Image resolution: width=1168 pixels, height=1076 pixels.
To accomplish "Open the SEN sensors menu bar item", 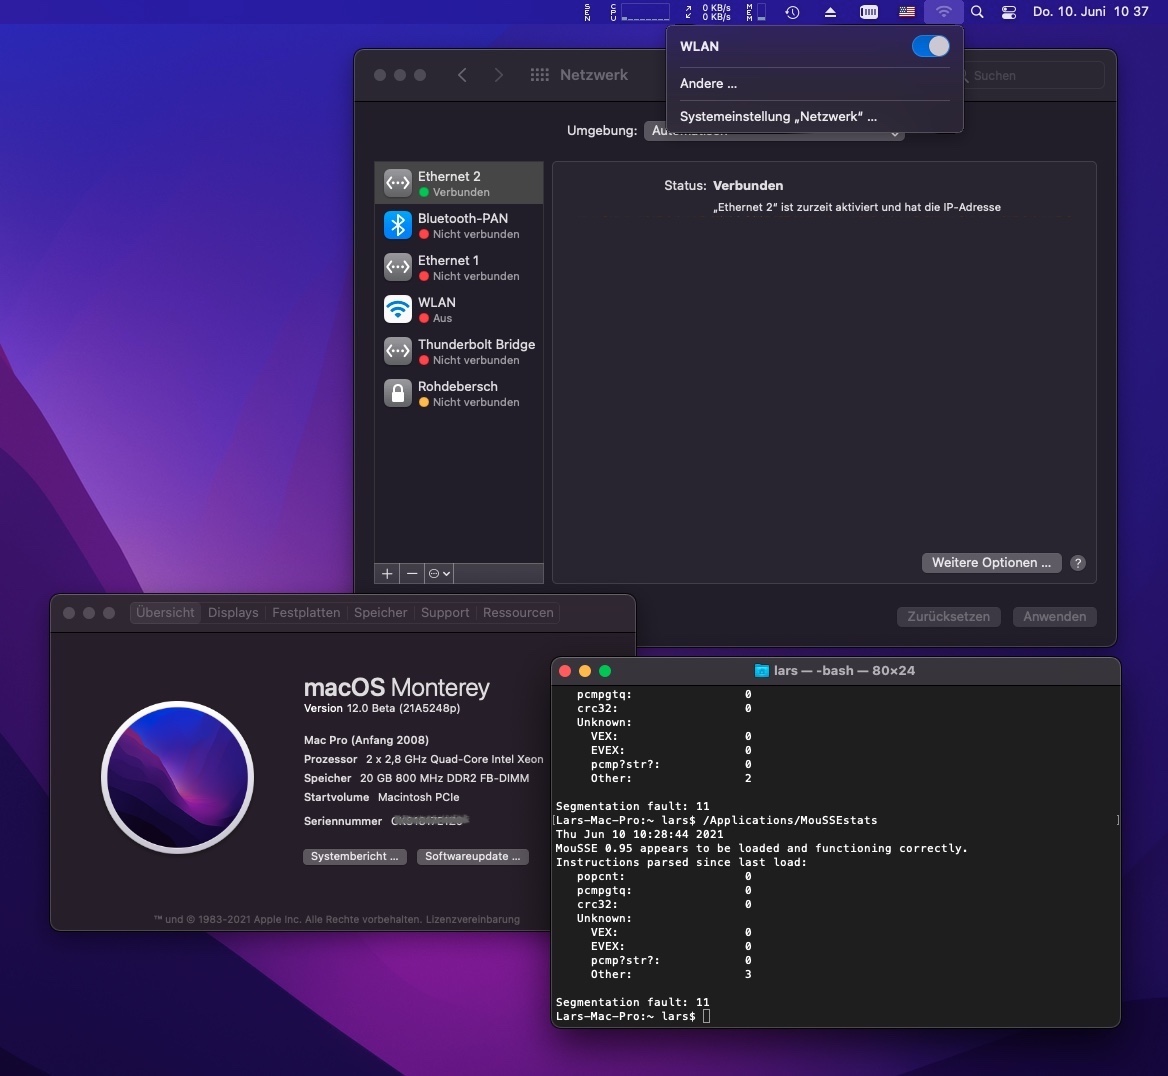I will [x=587, y=12].
